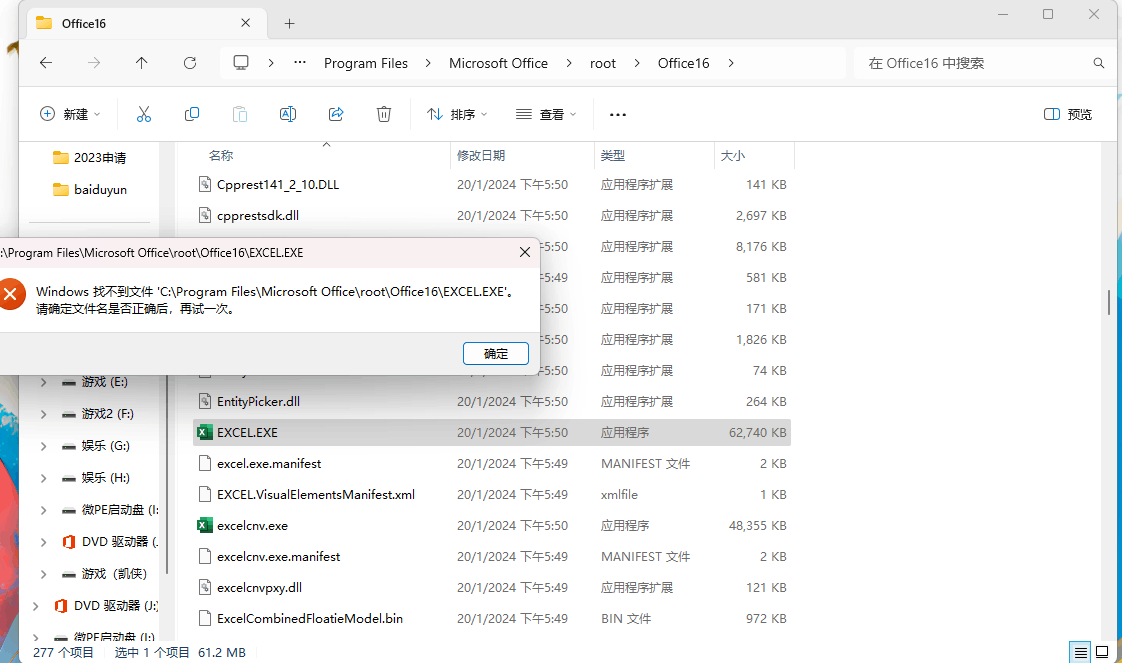Screen dimensions: 1122x663
Task: Click the Copy icon in toolbar
Action: pyautogui.click(x=192, y=114)
